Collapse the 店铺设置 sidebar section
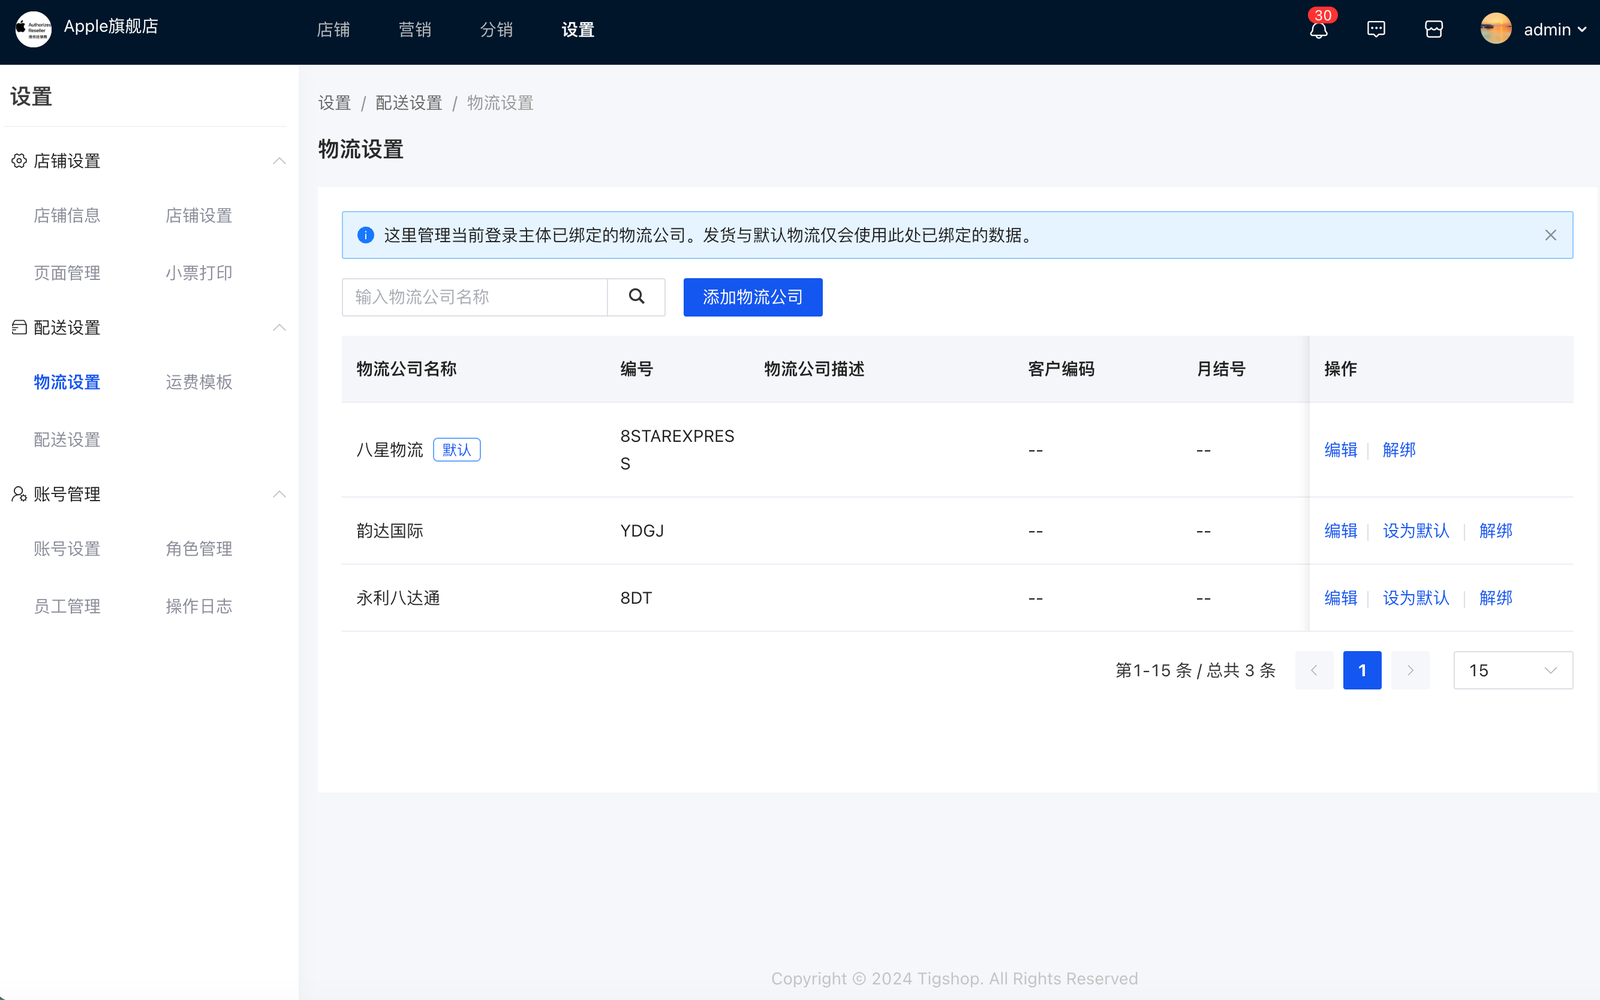 [279, 161]
